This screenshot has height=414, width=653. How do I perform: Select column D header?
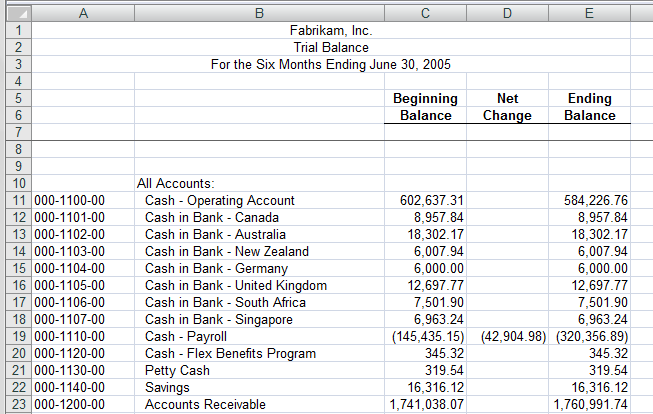point(507,11)
